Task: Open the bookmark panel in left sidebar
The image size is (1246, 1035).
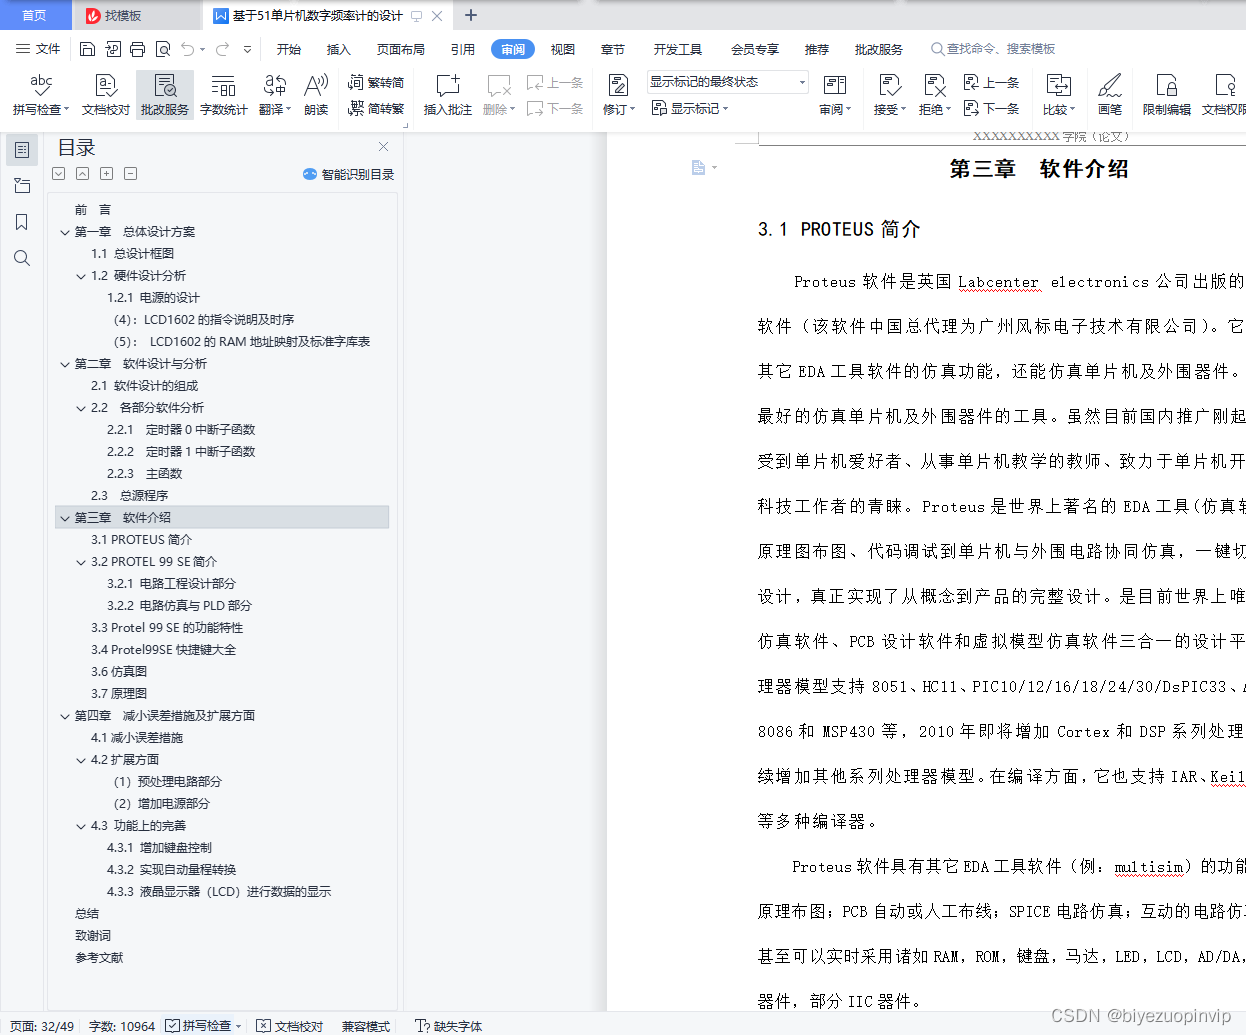Action: 22,222
